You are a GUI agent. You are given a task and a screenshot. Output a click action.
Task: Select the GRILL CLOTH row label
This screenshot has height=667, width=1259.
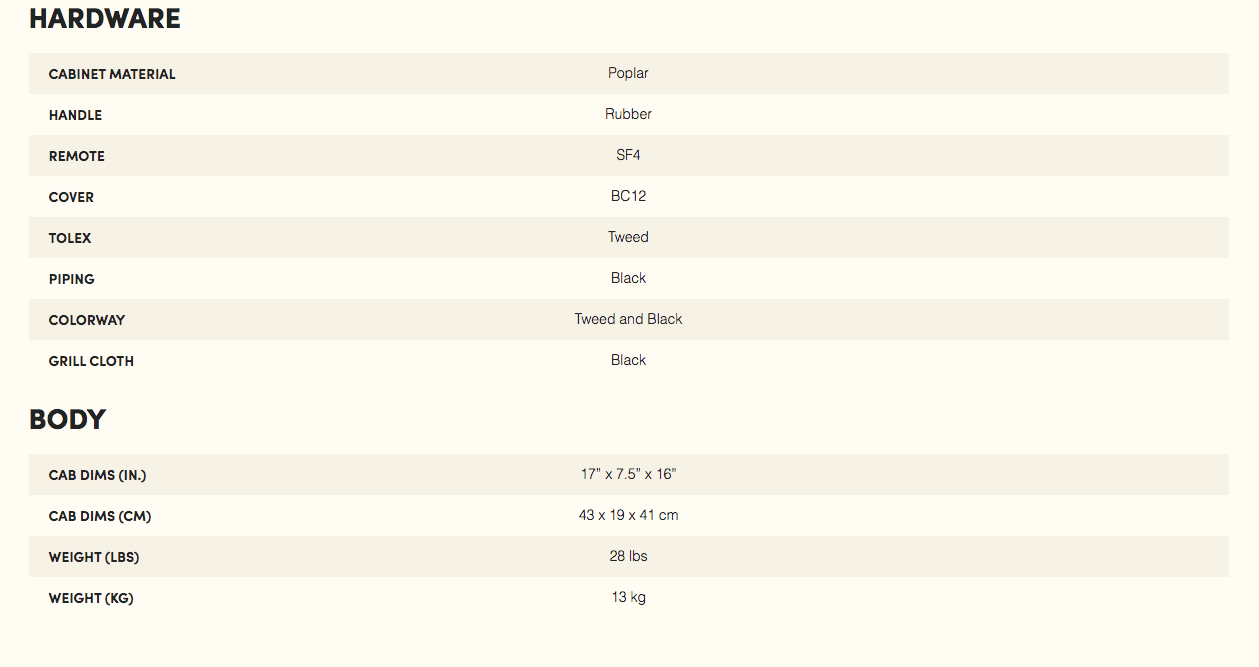click(x=91, y=361)
